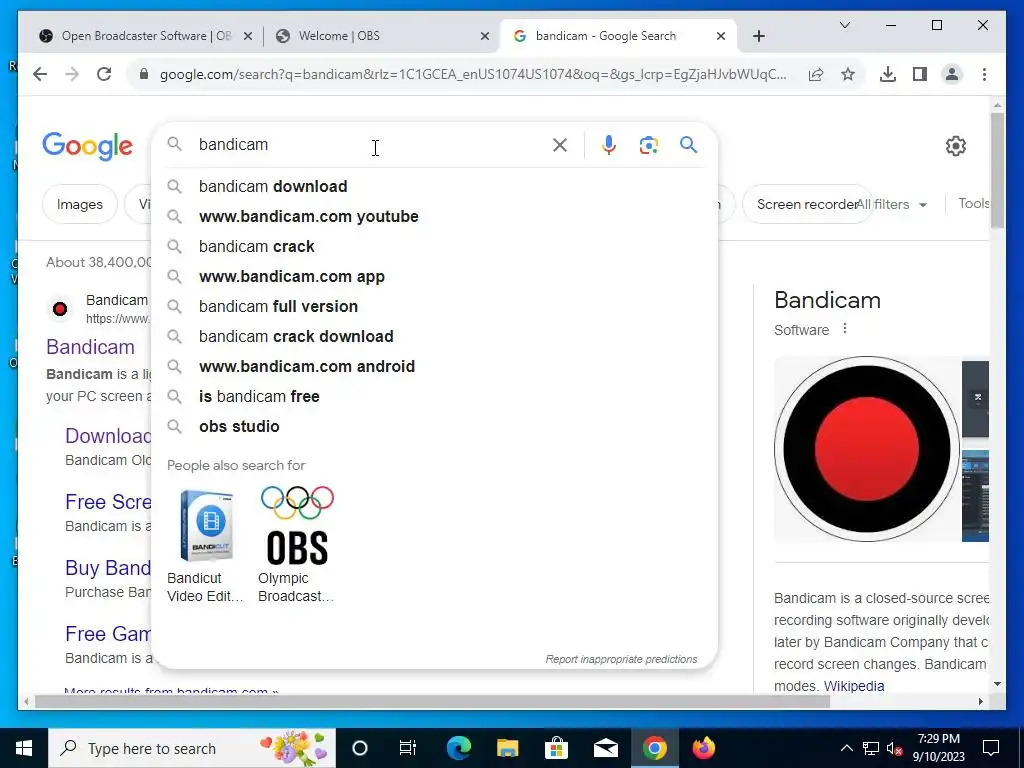Open the Windows Start menu
The width and height of the screenshot is (1024, 768).
[x=24, y=748]
